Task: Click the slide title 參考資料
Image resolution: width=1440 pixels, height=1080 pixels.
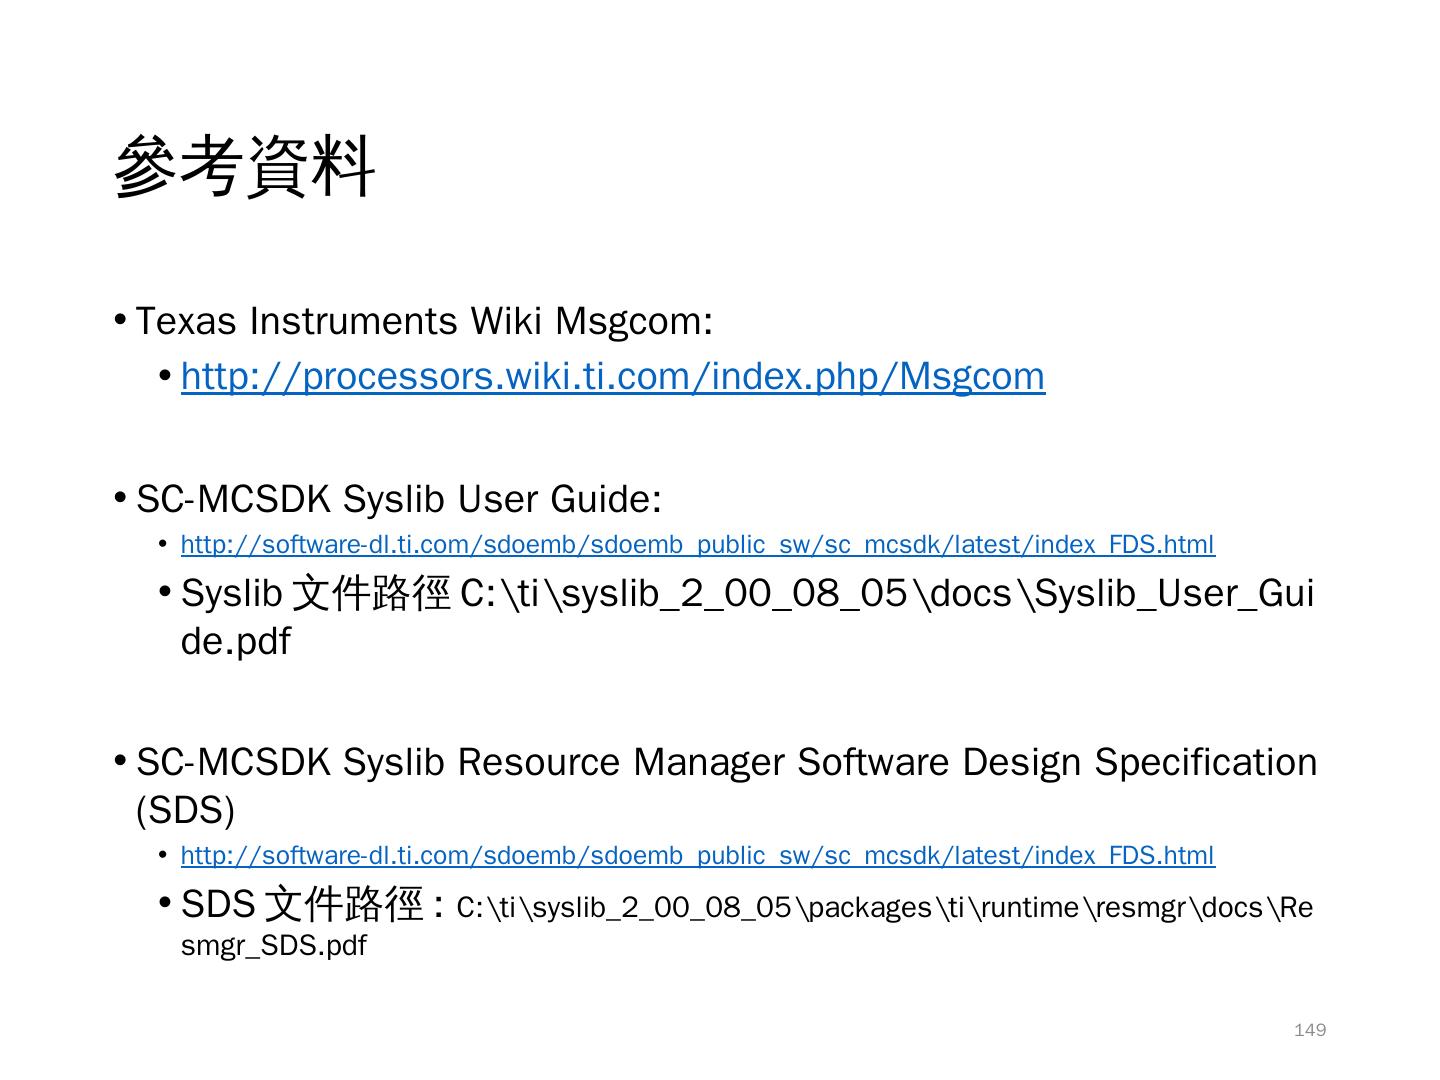Action: (x=245, y=166)
